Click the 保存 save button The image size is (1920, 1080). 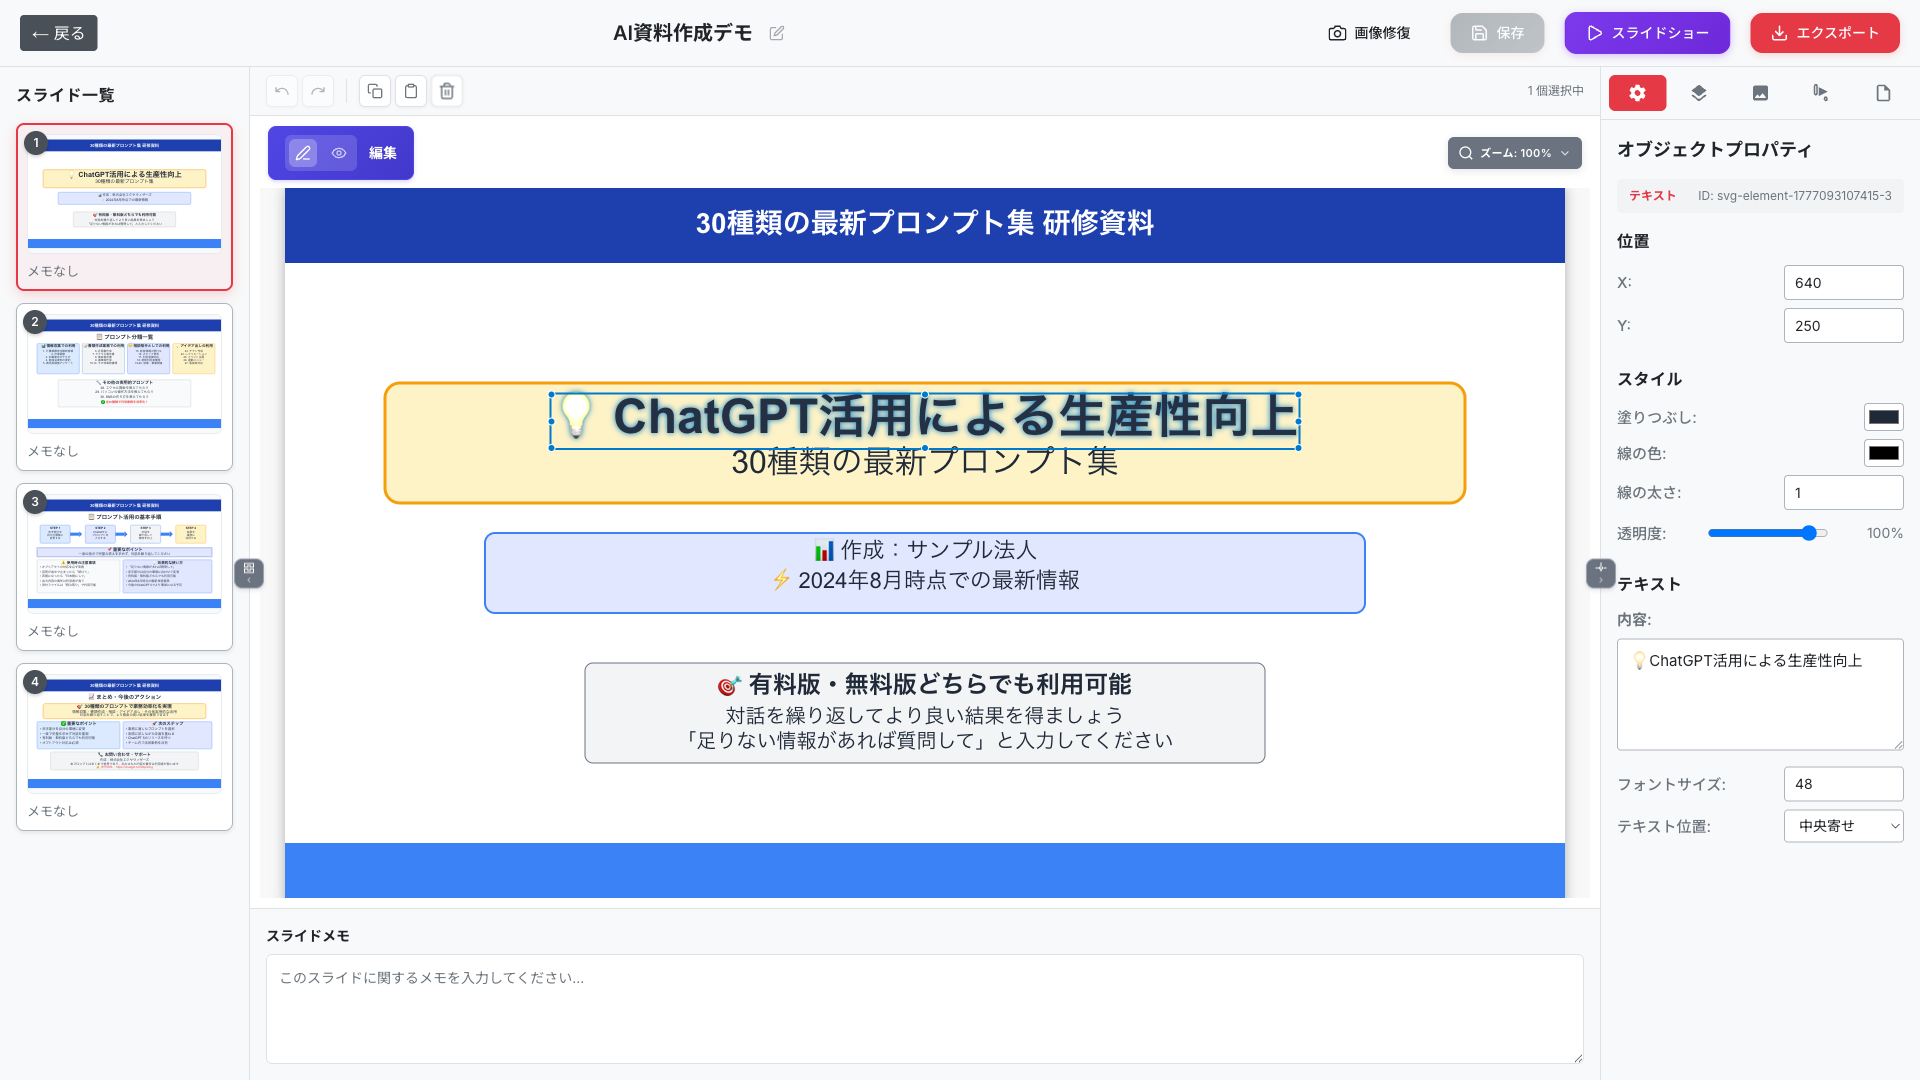[x=1497, y=33]
